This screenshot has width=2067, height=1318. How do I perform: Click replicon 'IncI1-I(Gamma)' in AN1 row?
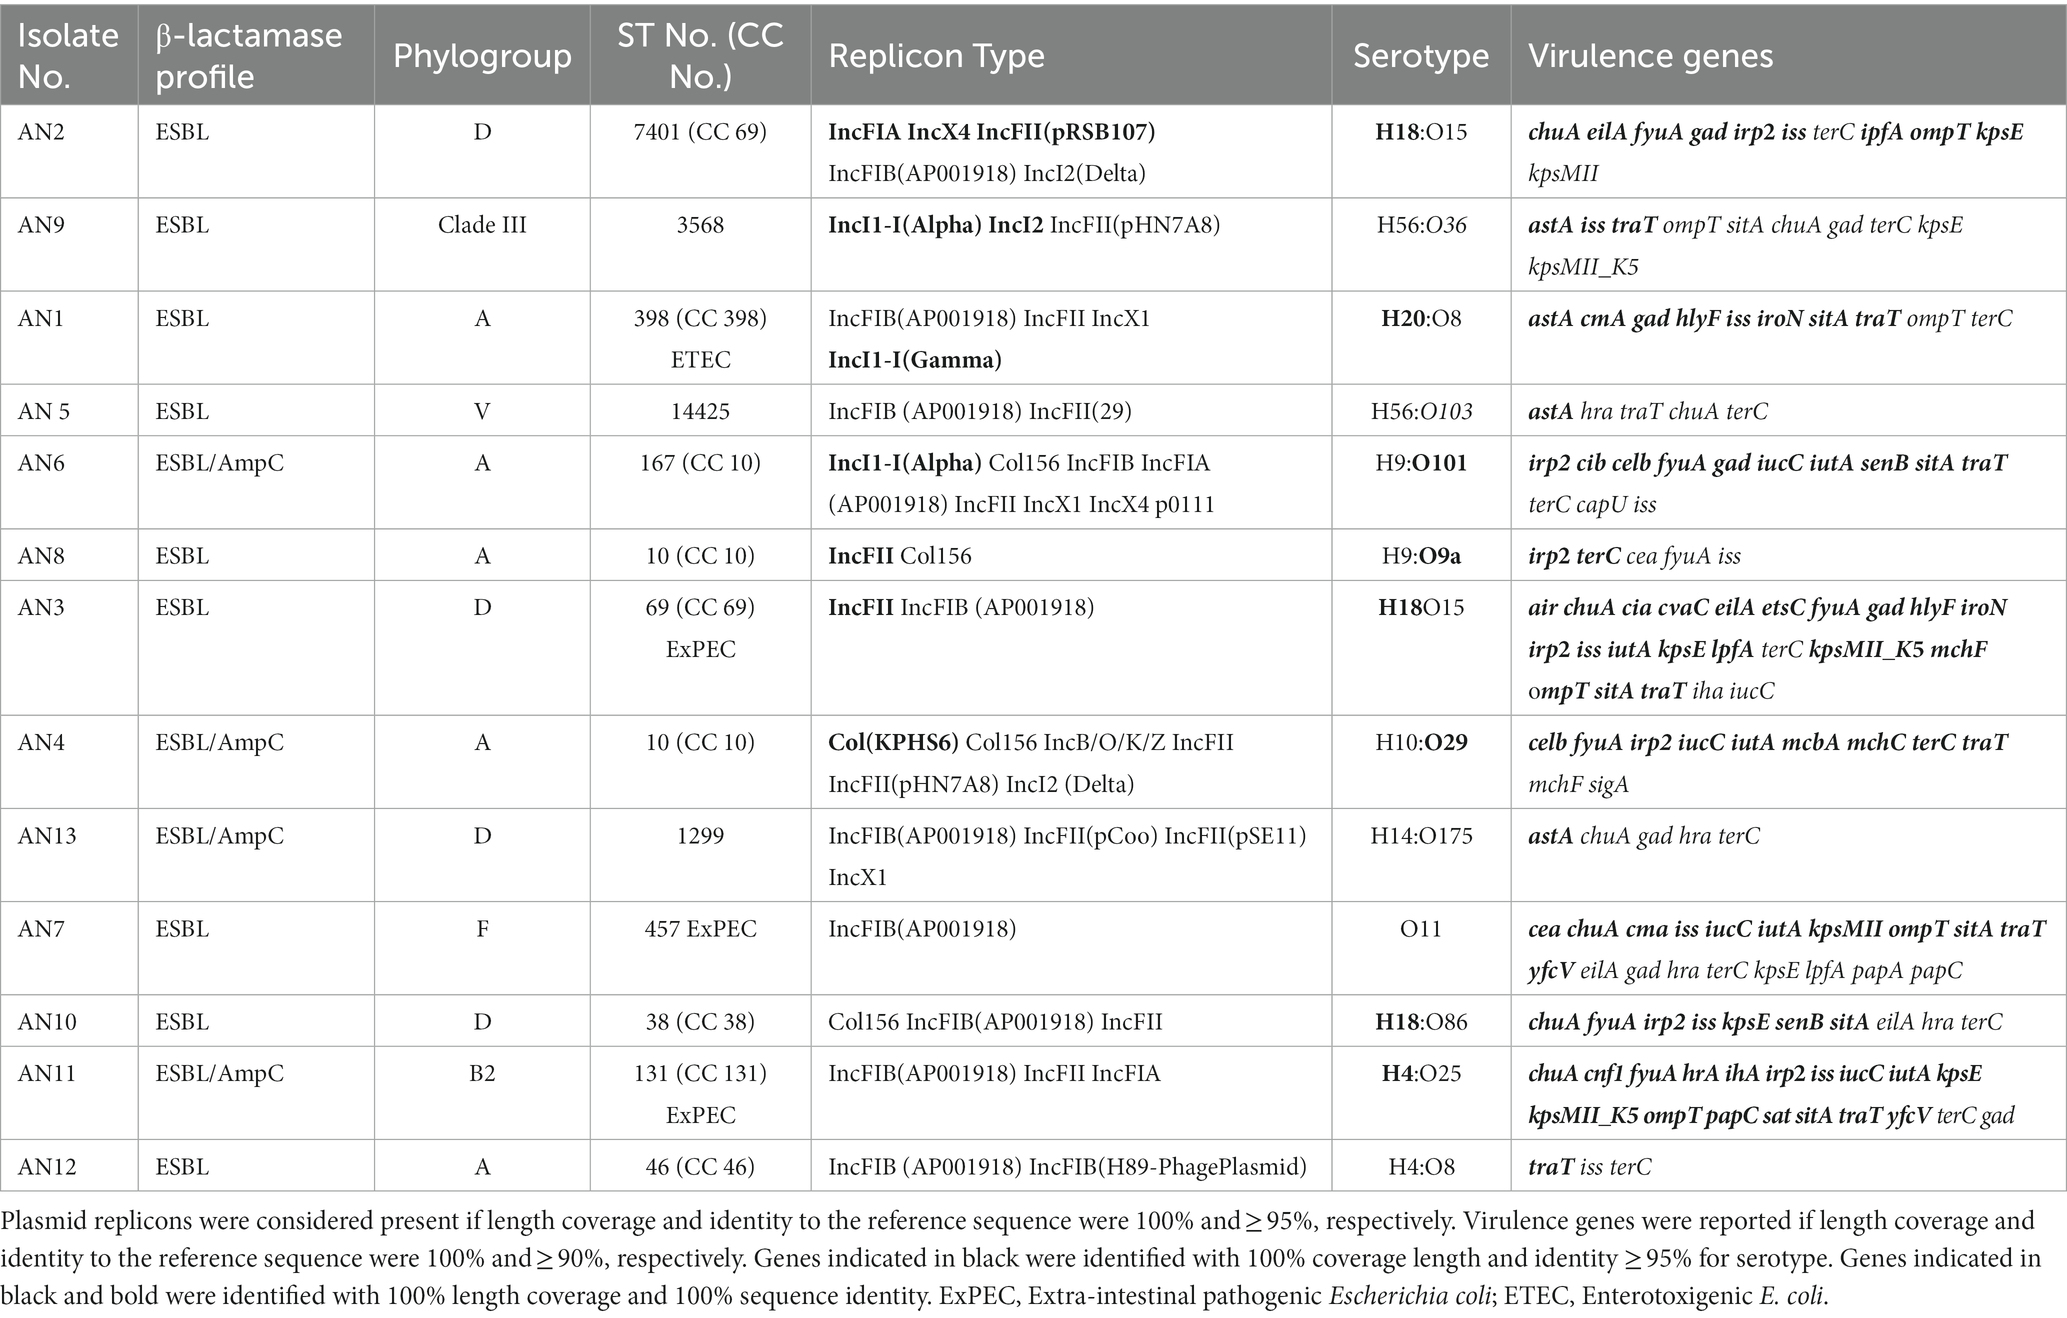click(x=915, y=359)
